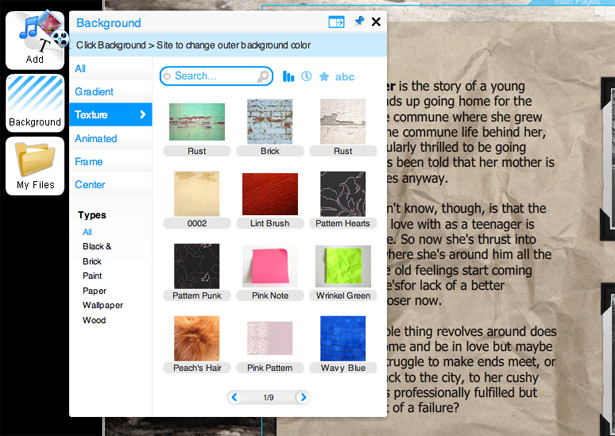
Task: Click inside the Search field
Action: click(216, 76)
